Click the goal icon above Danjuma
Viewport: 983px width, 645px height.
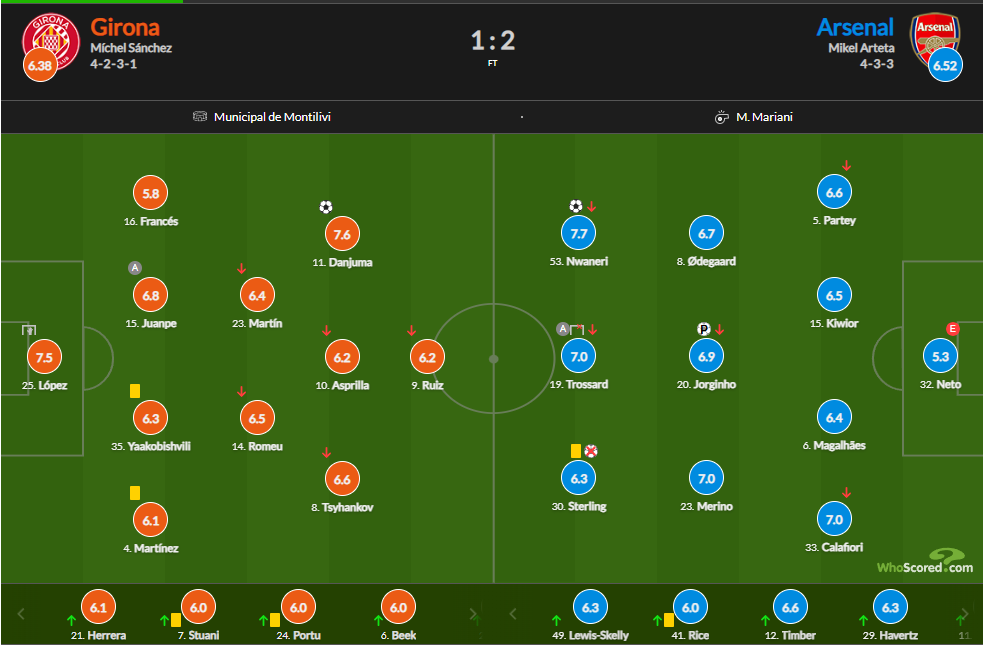tap(325, 207)
